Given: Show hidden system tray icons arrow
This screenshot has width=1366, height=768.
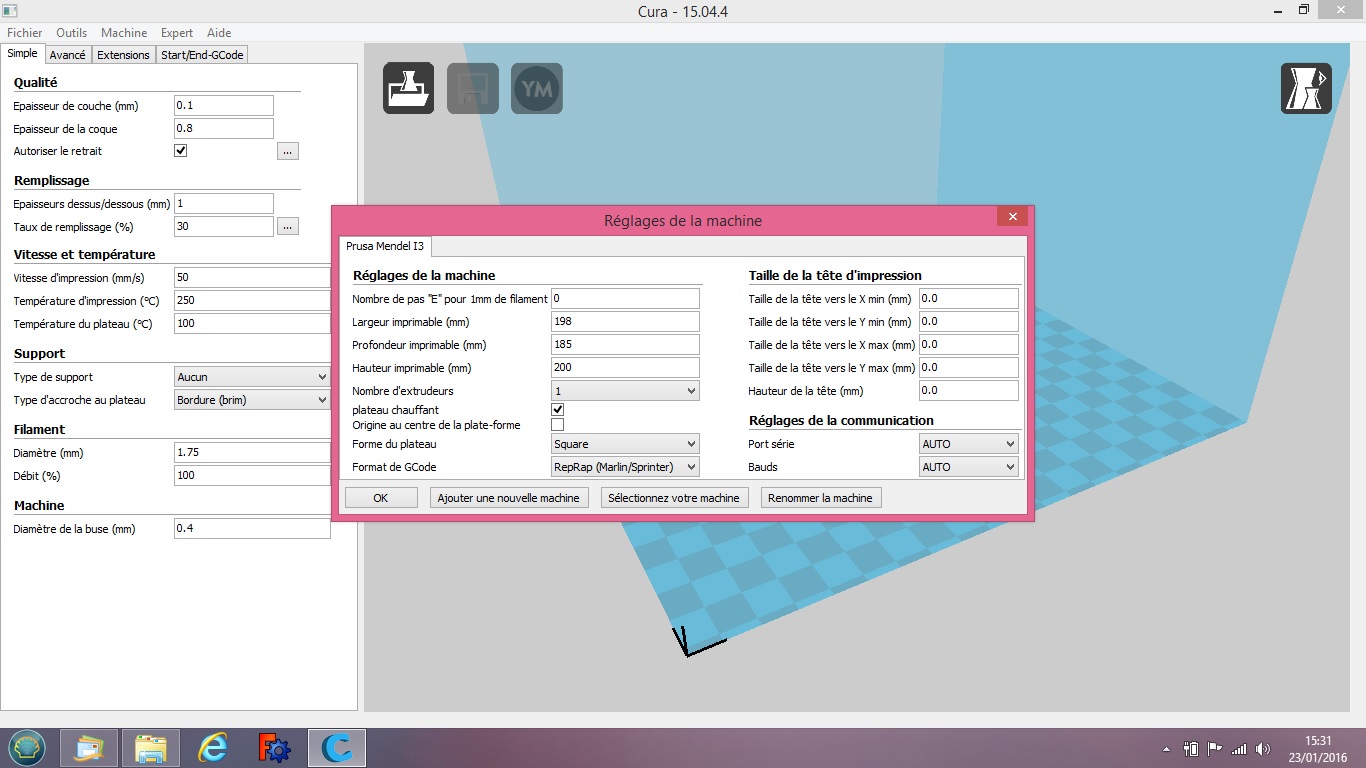Looking at the screenshot, I should (1166, 748).
